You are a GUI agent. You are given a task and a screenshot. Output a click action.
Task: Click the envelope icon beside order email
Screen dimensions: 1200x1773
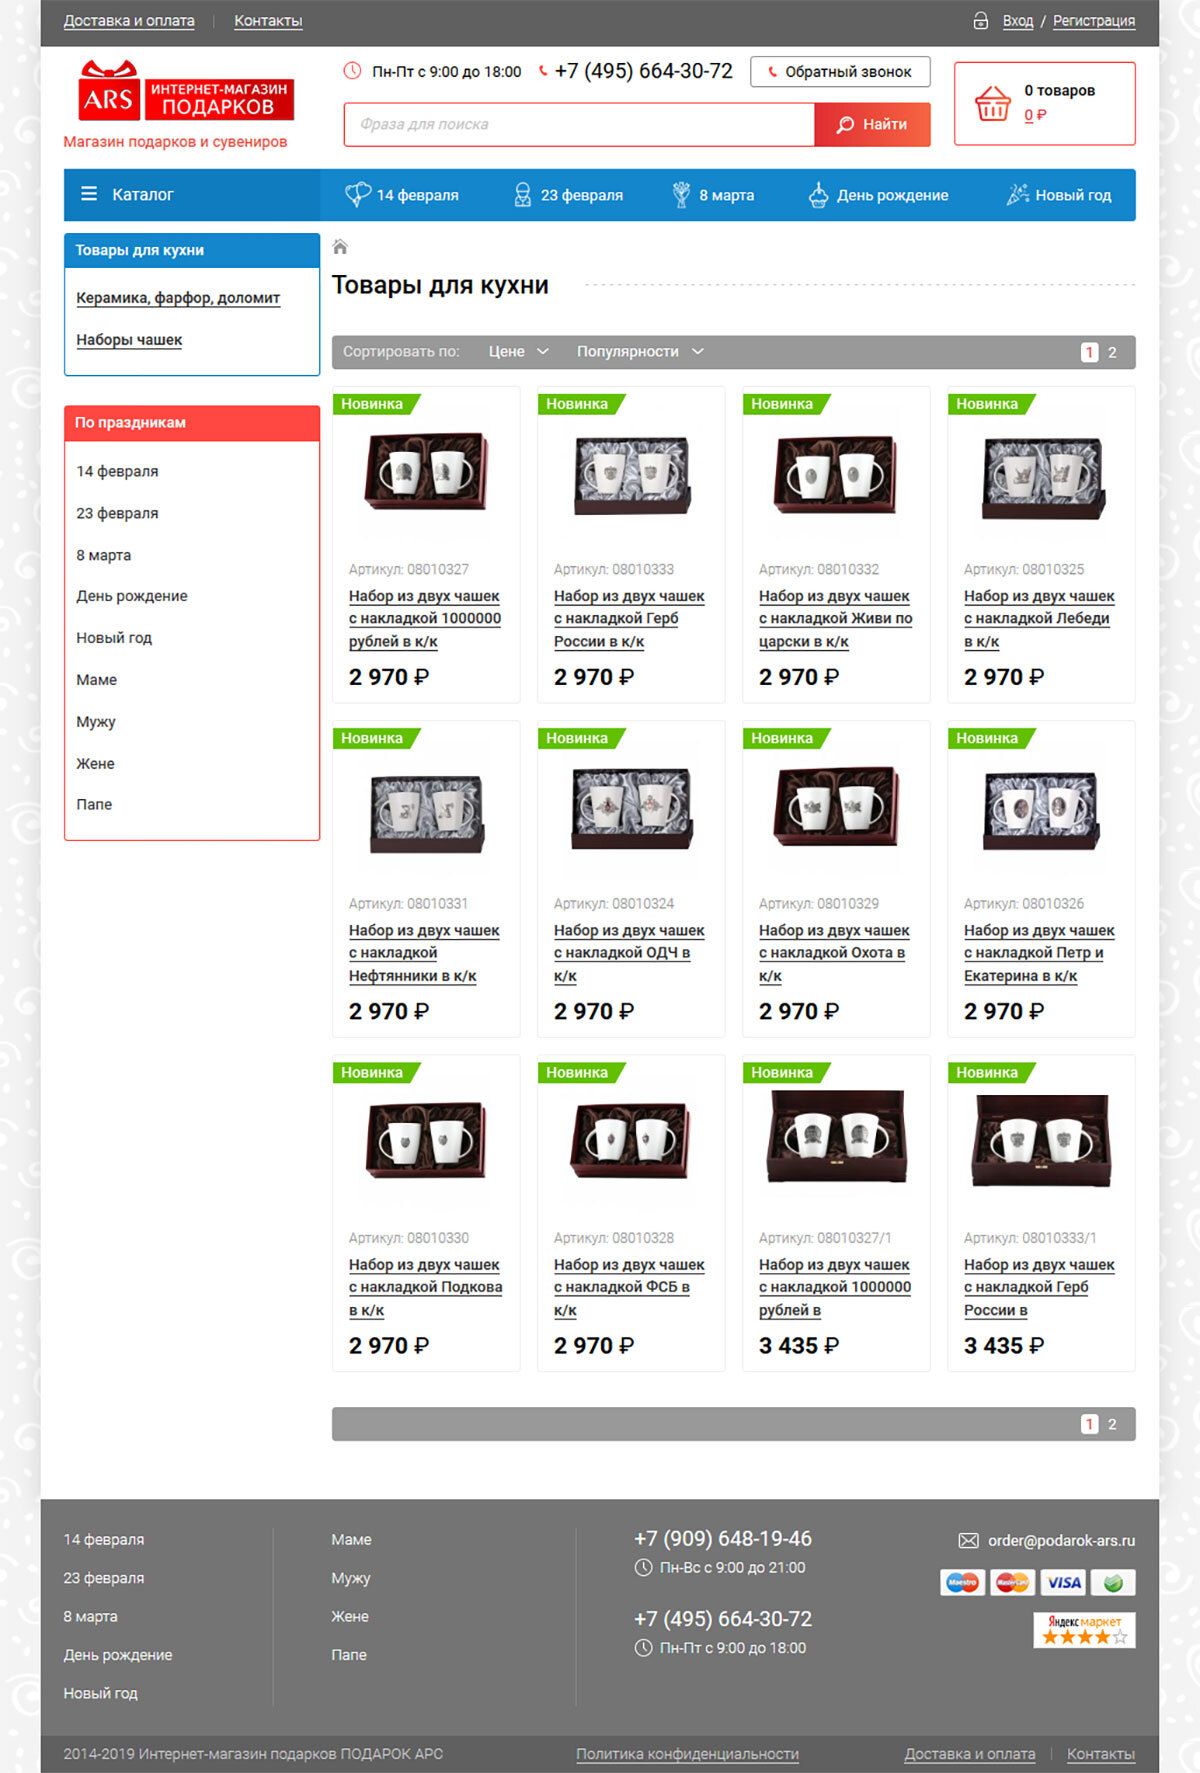click(968, 1540)
